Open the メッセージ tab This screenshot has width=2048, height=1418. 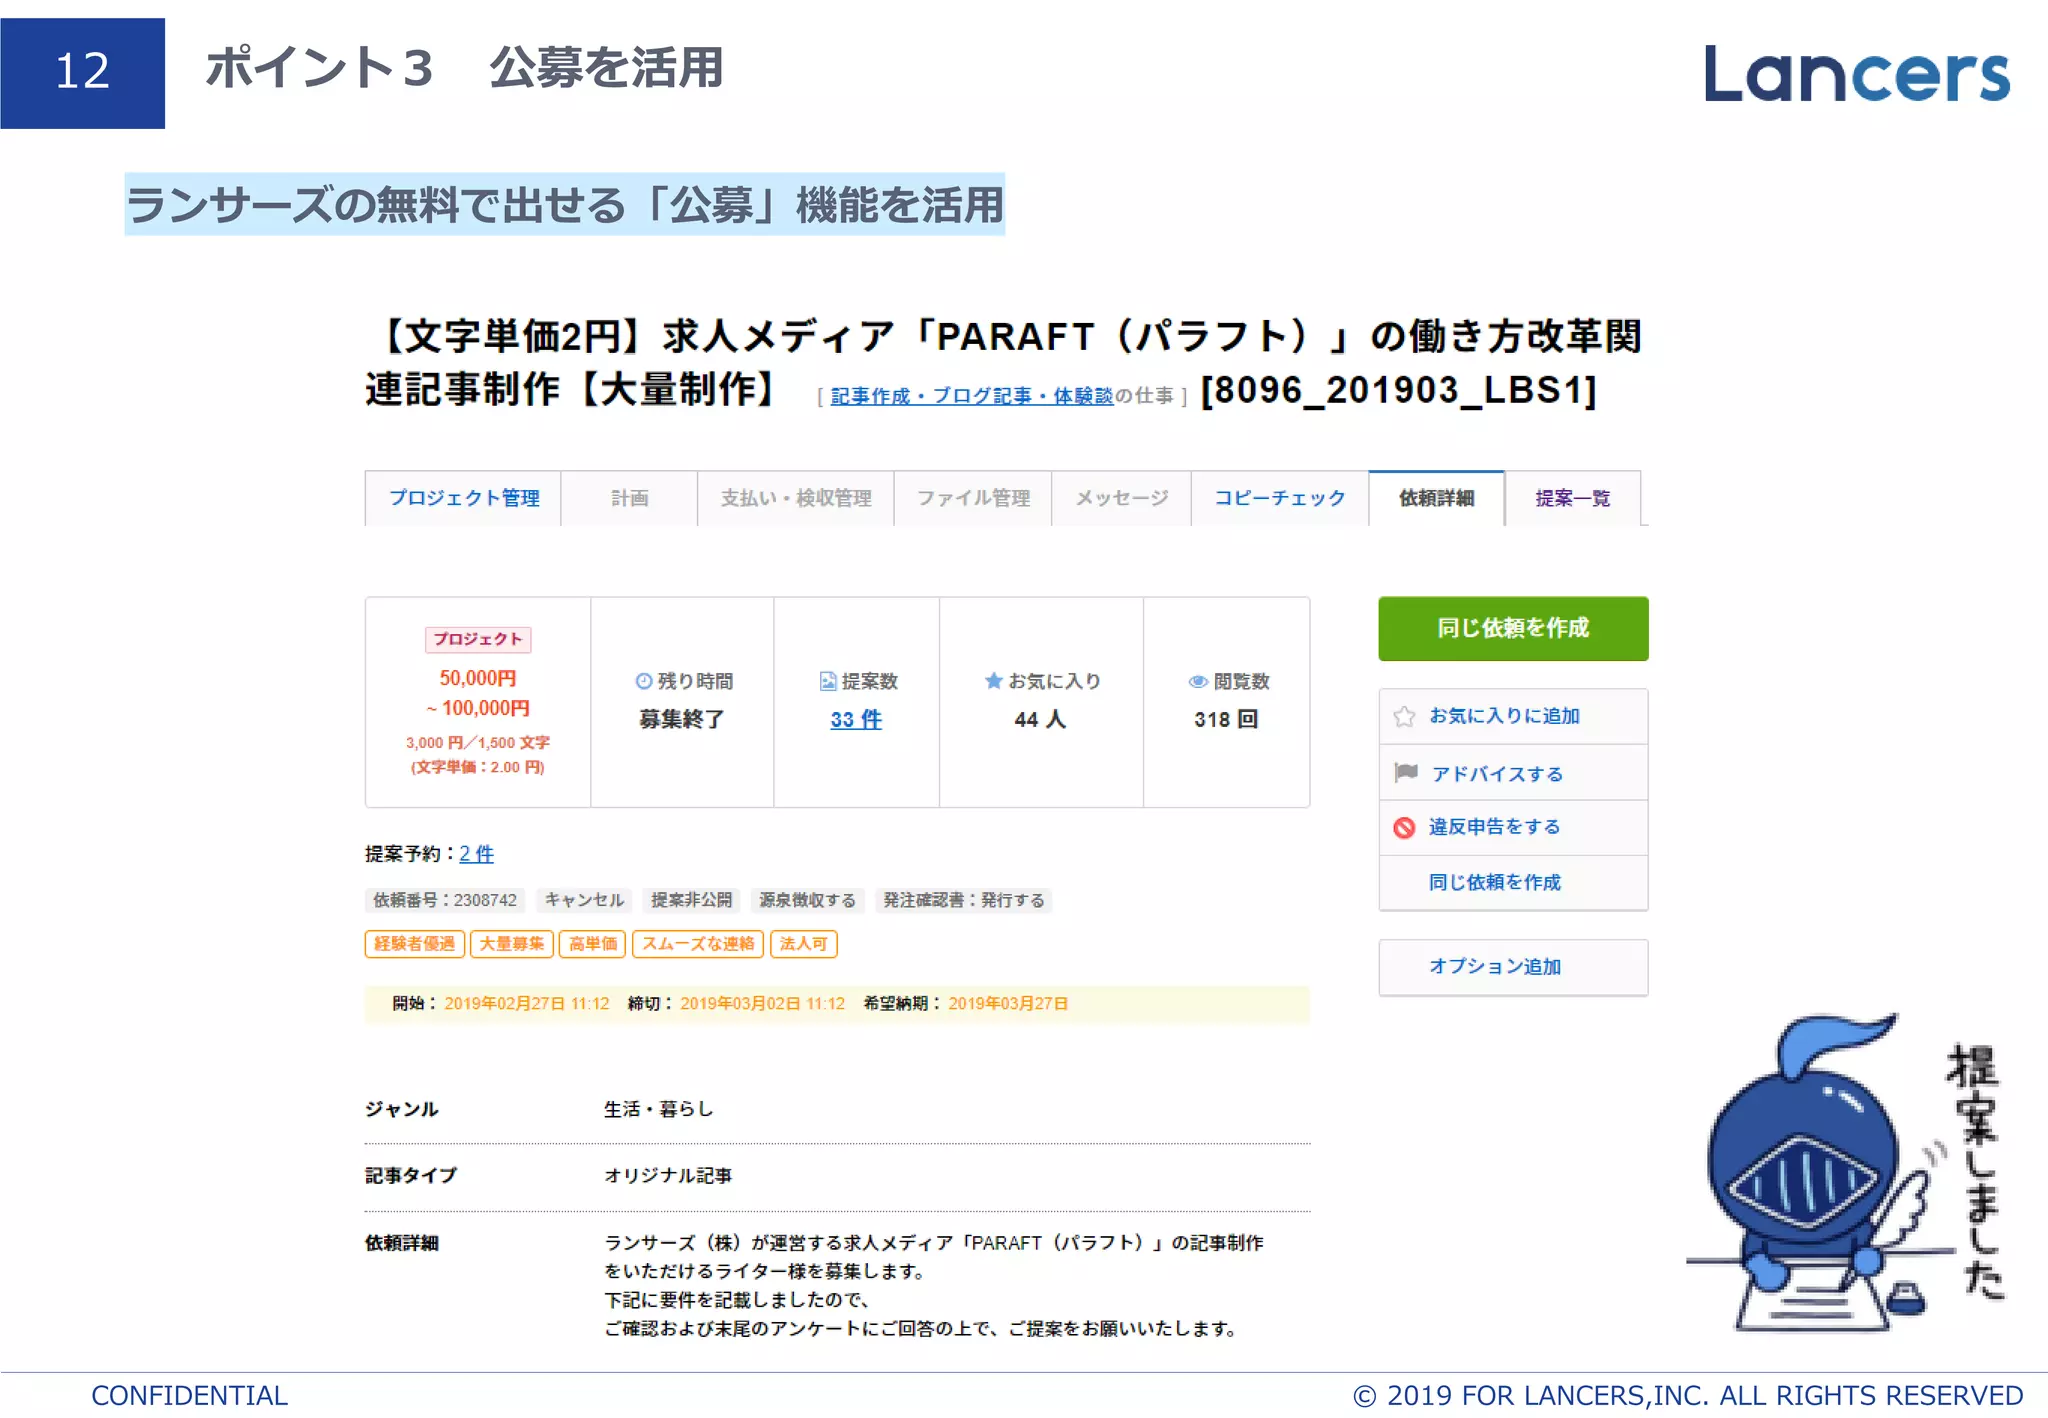[x=1121, y=498]
